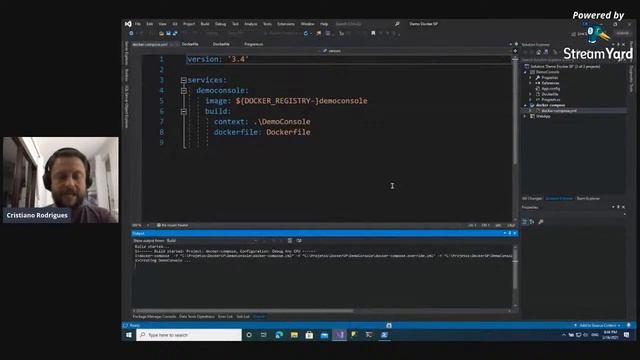640x360 pixels.
Task: Collapse the docker-compose project node
Action: tap(526, 105)
